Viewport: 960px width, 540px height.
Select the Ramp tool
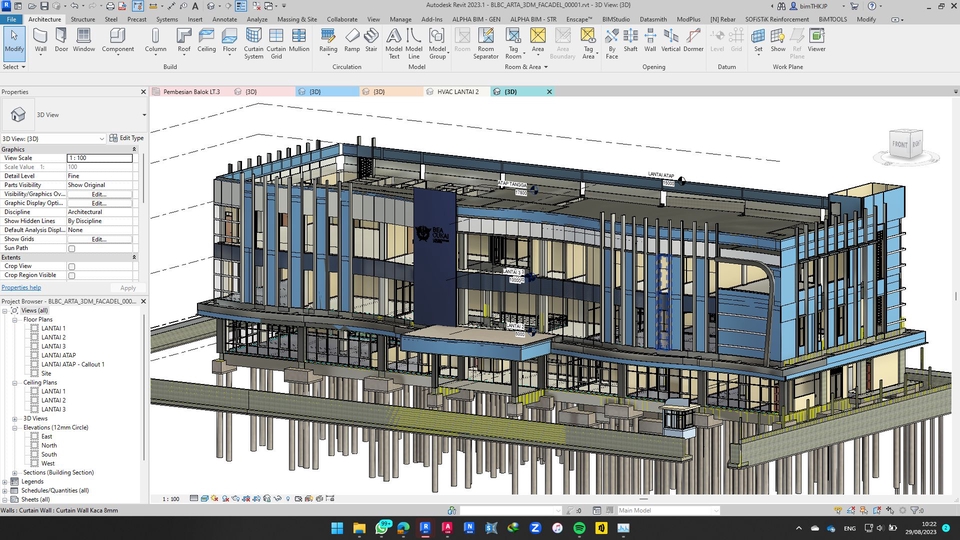tap(352, 40)
